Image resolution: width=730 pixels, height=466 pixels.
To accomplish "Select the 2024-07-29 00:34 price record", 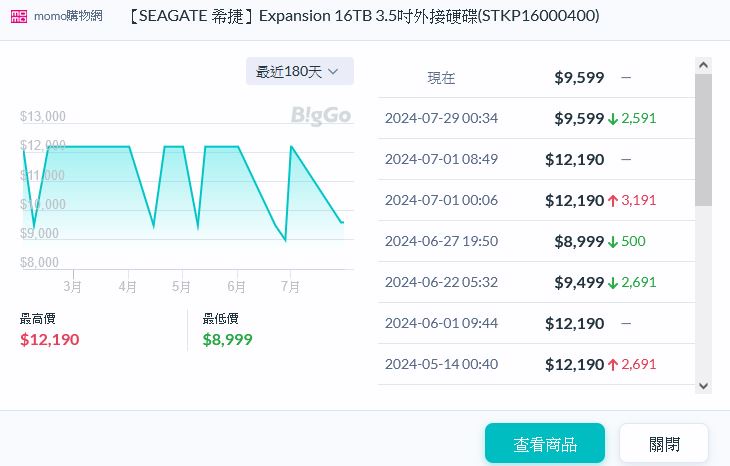I will click(441, 118).
